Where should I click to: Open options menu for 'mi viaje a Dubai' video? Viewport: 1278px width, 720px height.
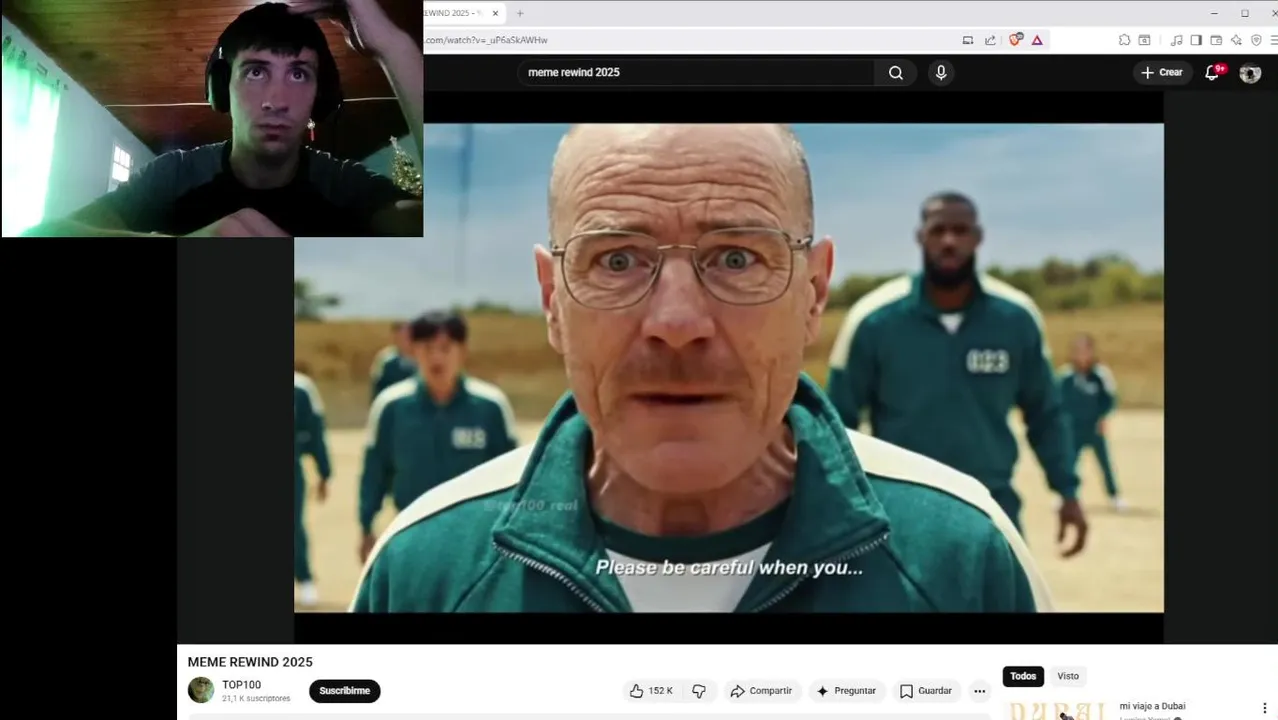click(1264, 708)
